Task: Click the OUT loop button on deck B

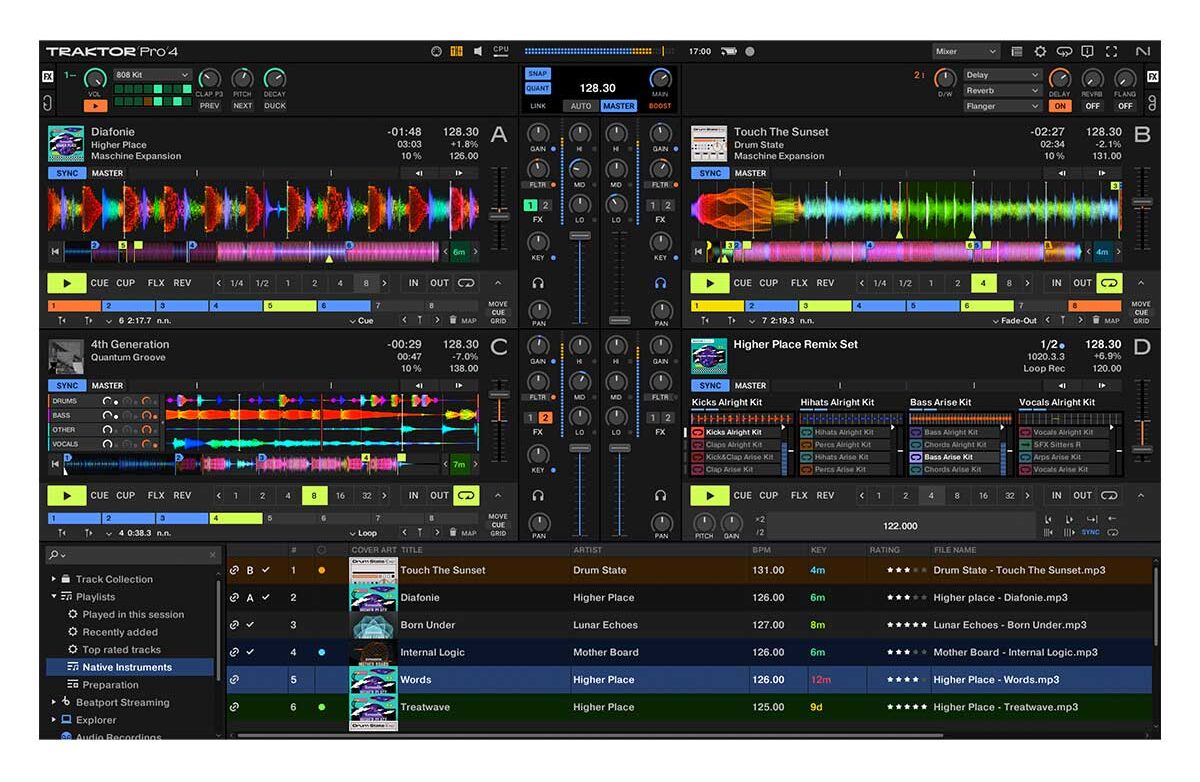Action: (1082, 283)
